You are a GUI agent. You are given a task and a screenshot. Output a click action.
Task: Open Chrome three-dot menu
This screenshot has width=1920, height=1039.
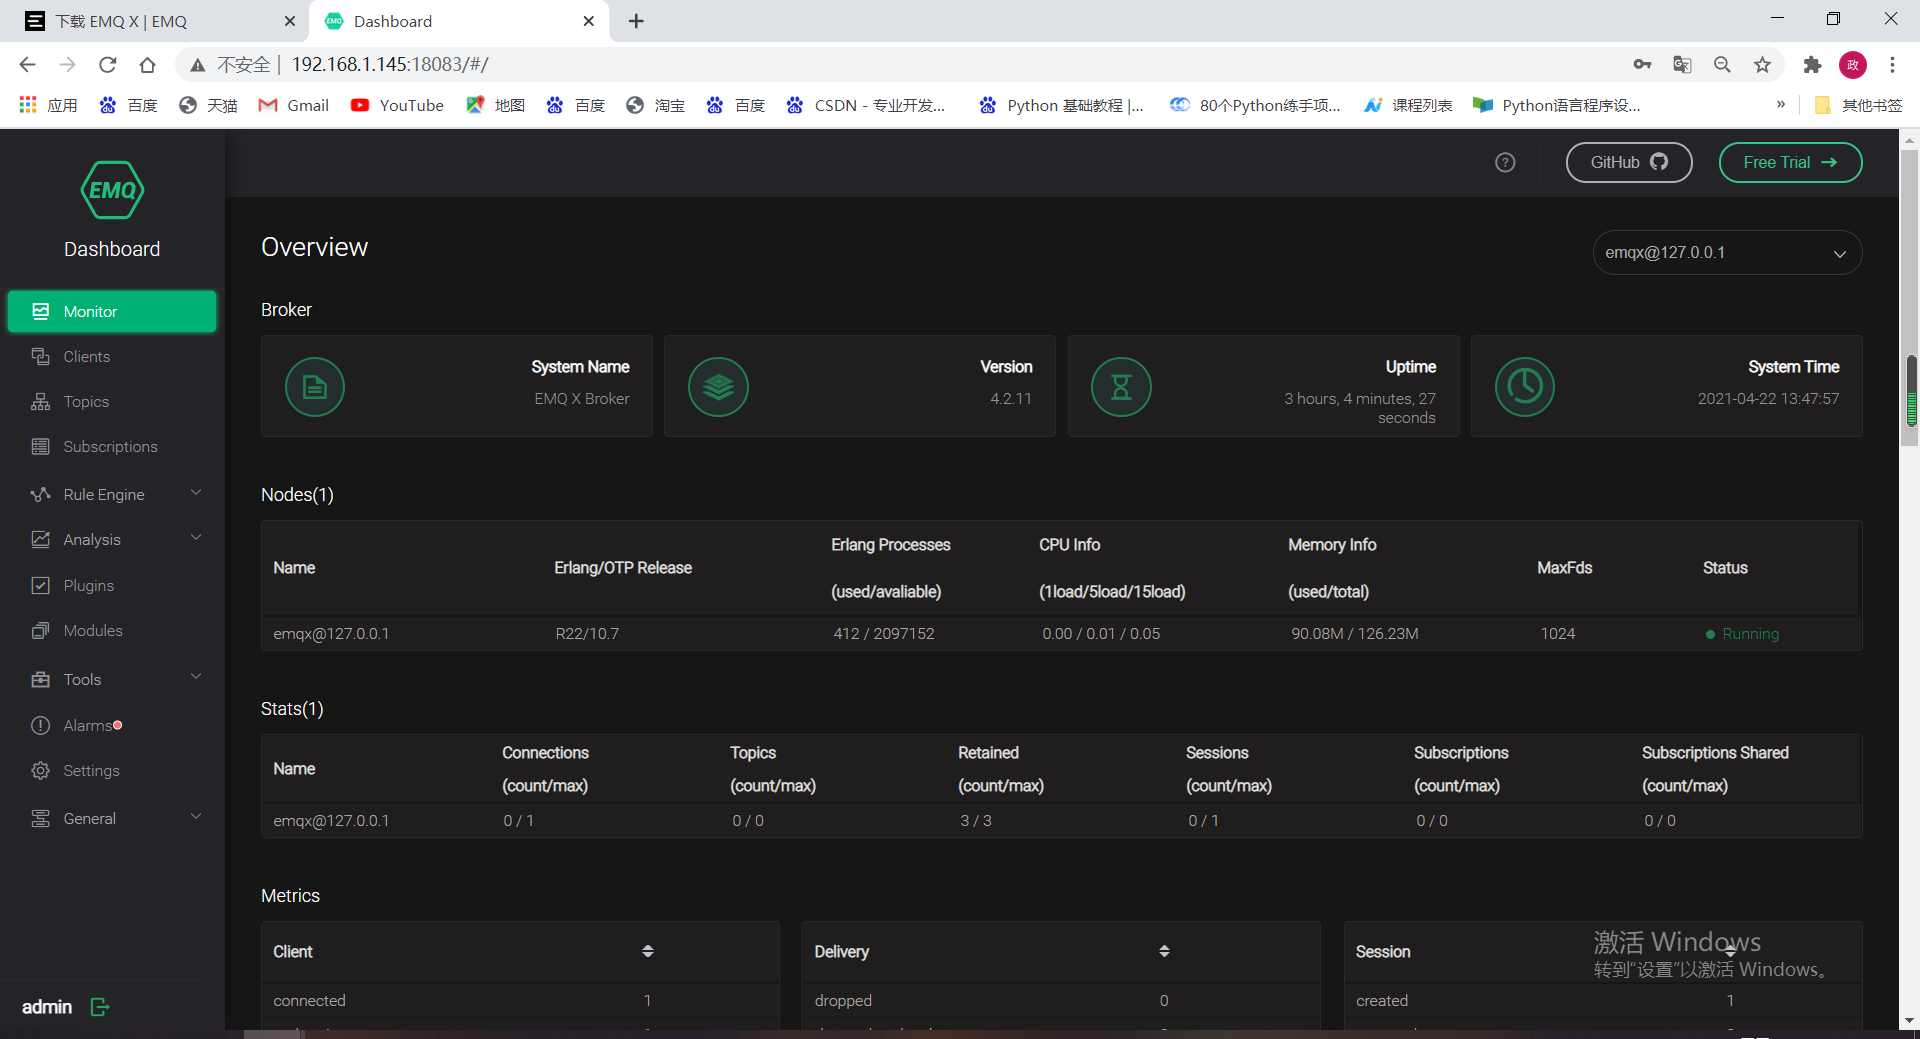pos(1892,65)
